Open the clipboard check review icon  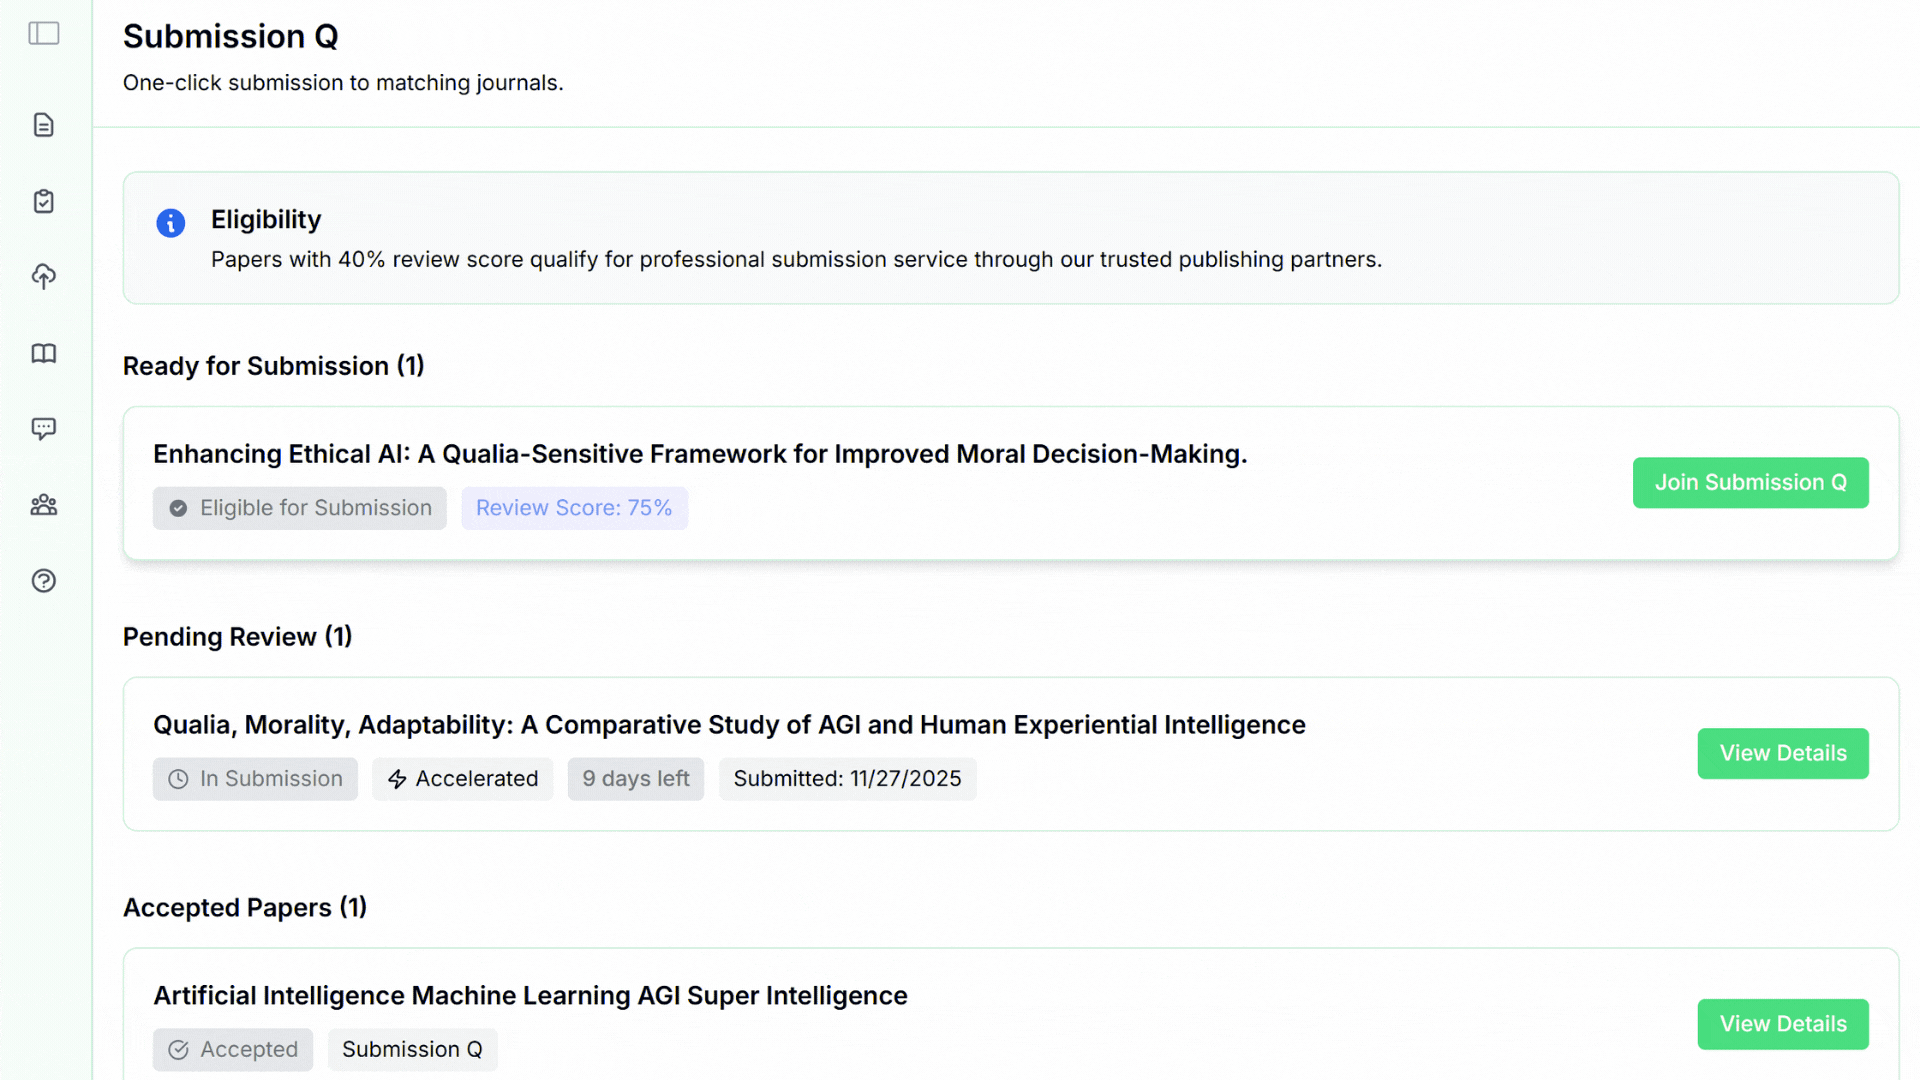[x=44, y=201]
